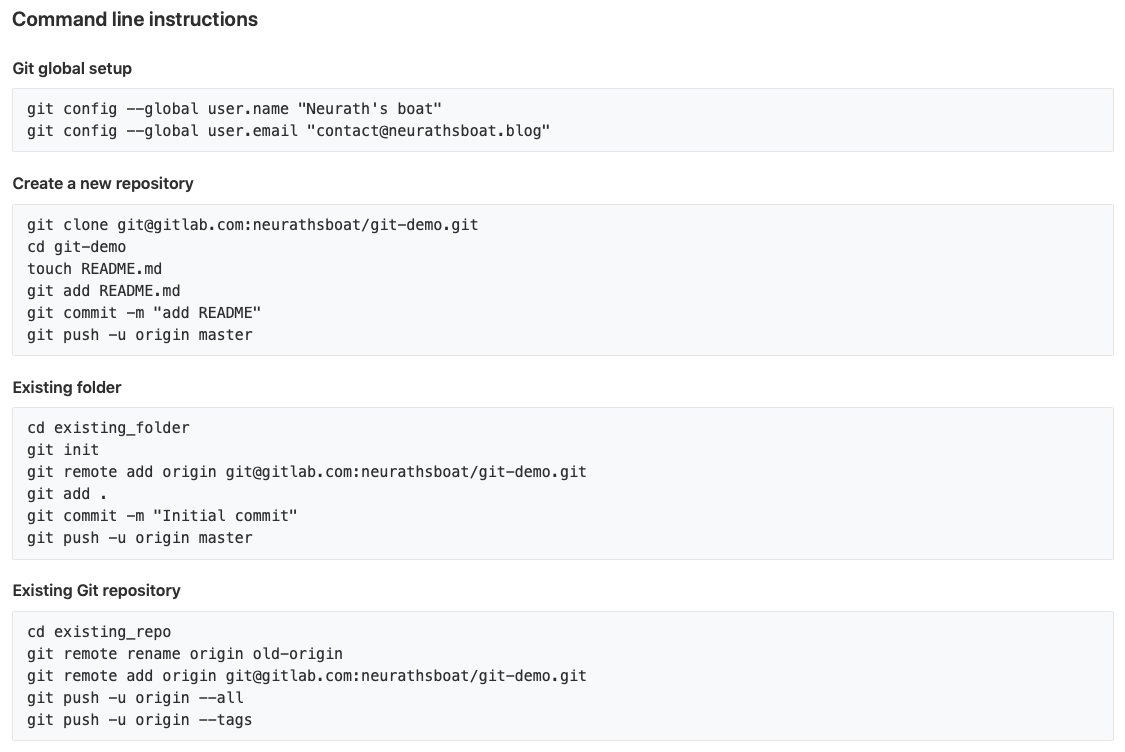Click the "Create a new repository" heading
Image resolution: width=1125 pixels, height=752 pixels.
coord(103,184)
